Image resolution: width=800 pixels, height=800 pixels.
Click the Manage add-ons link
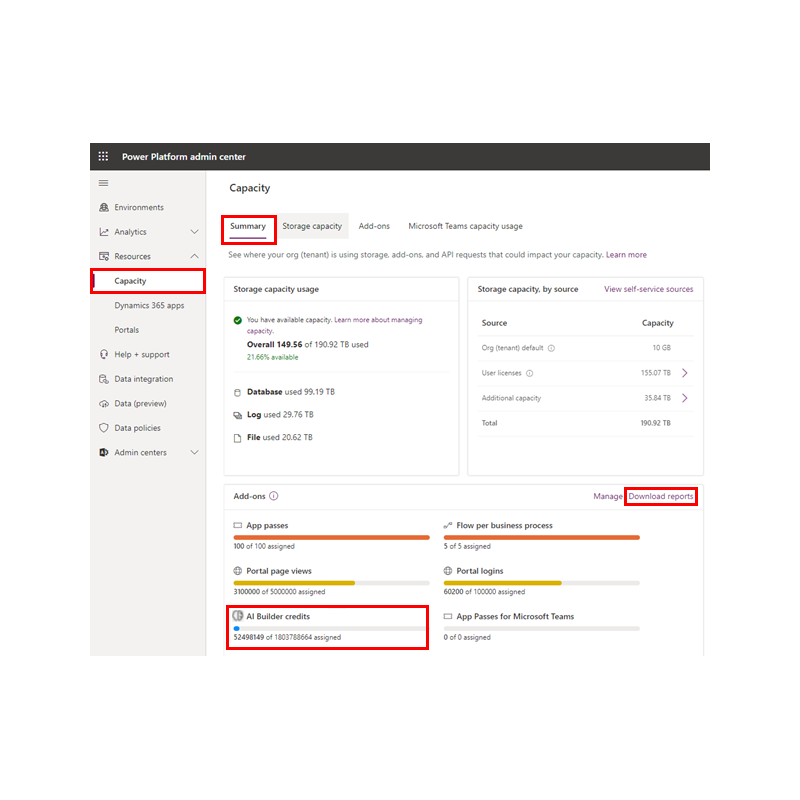coord(608,496)
